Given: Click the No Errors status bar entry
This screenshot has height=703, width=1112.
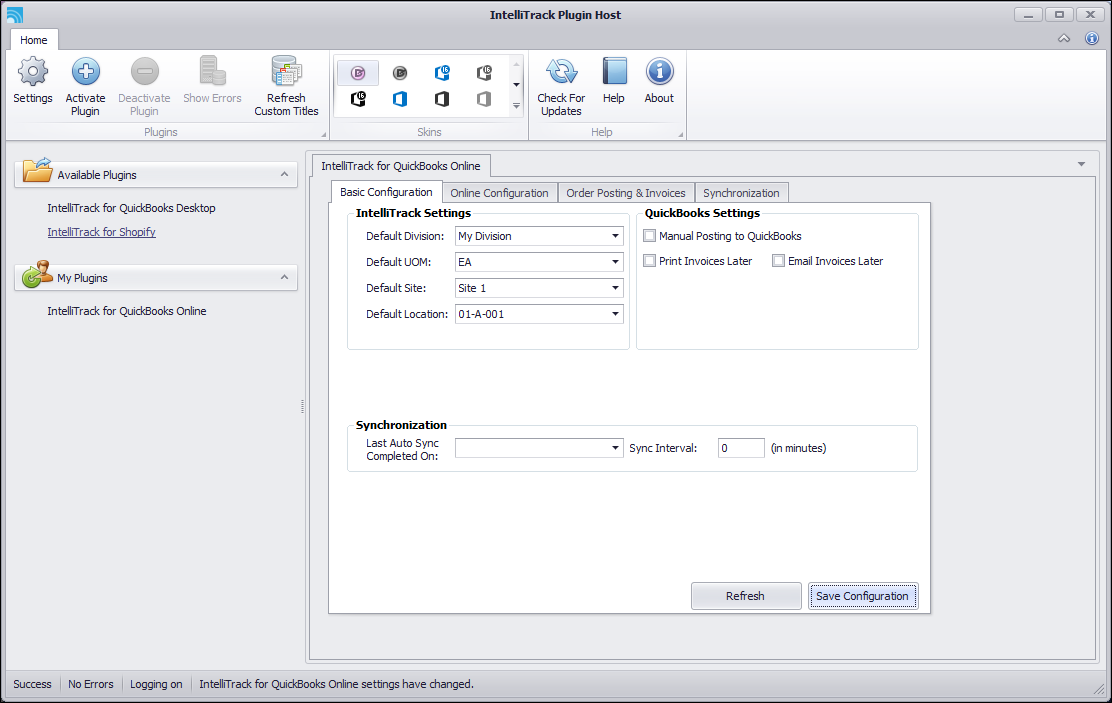Looking at the screenshot, I should [x=91, y=684].
